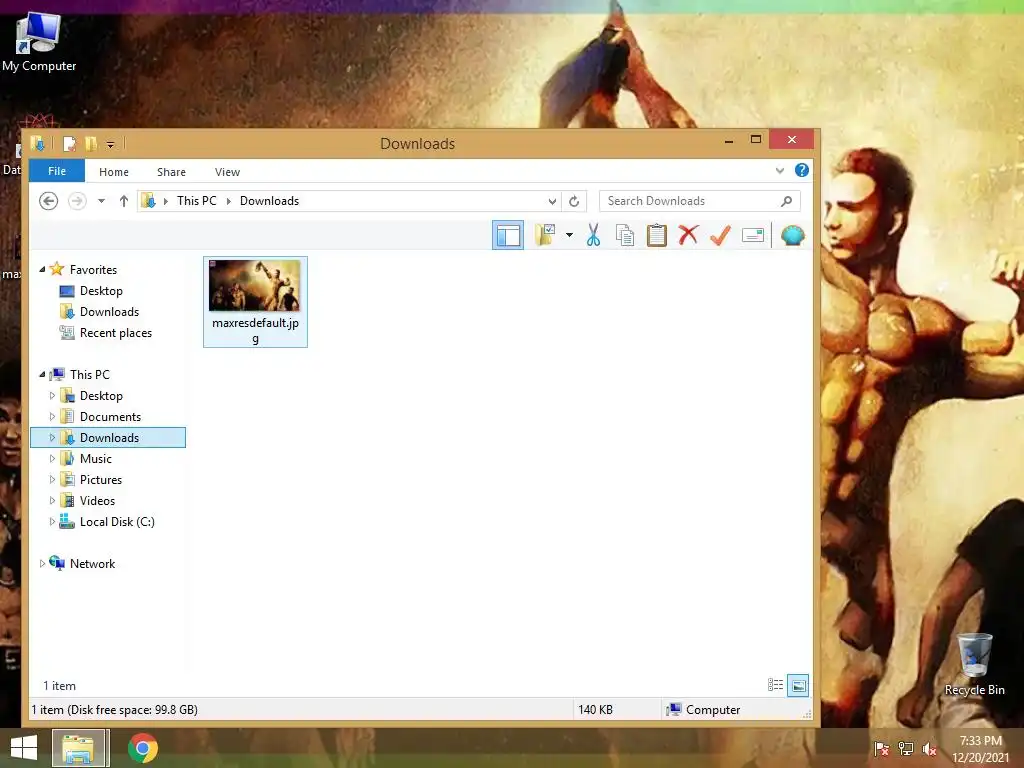Click the muted volume tray icon
Screen dimensions: 1024x768
(x=930, y=749)
